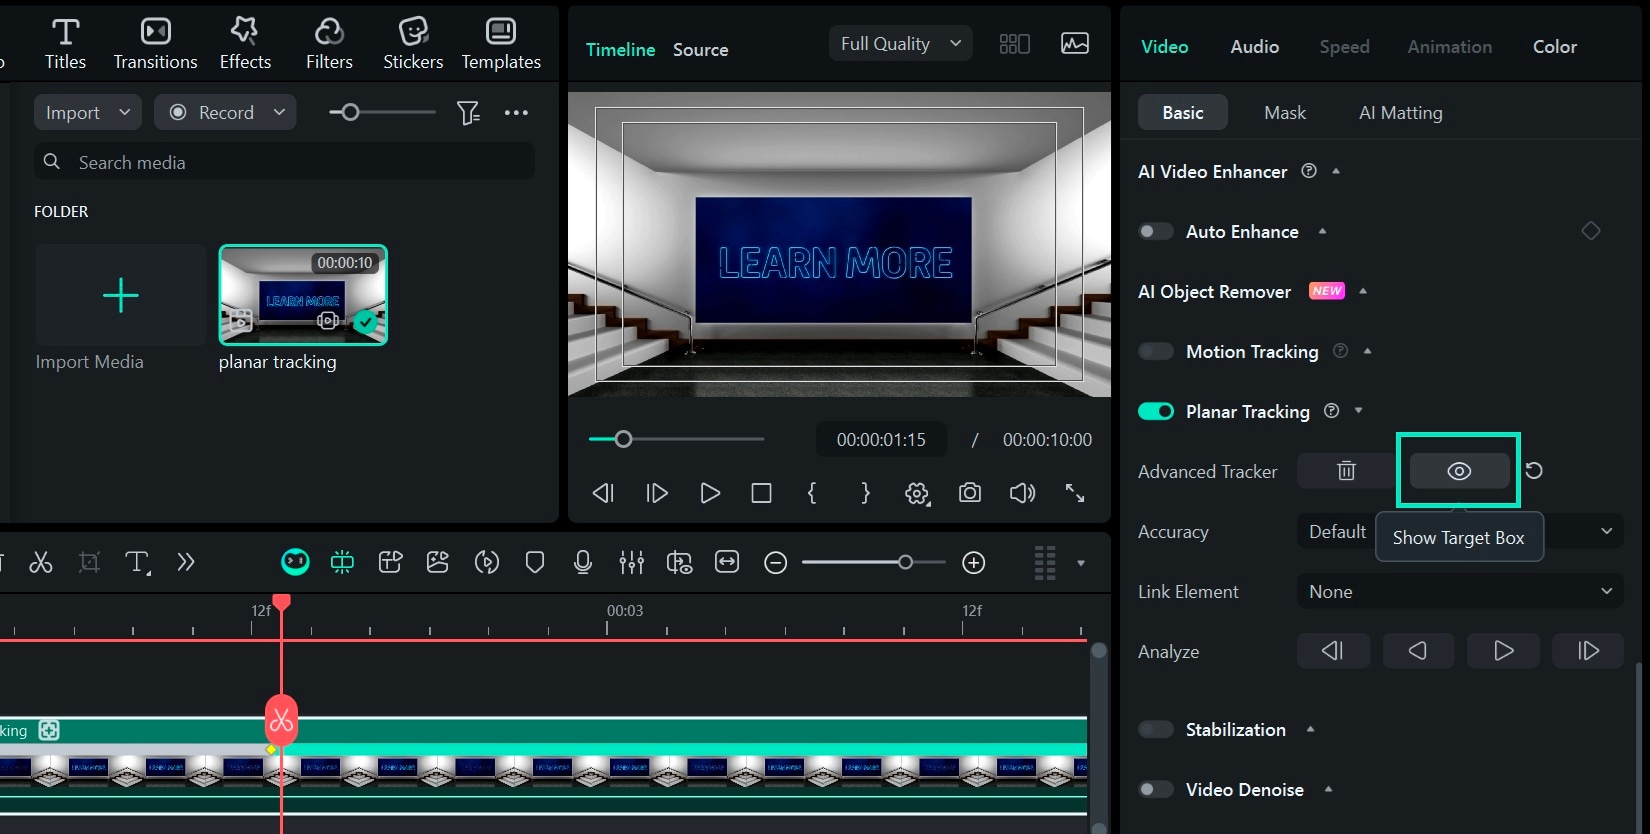Collapse the AI Video Enhancer section
This screenshot has height=834, width=1650.
1336,171
